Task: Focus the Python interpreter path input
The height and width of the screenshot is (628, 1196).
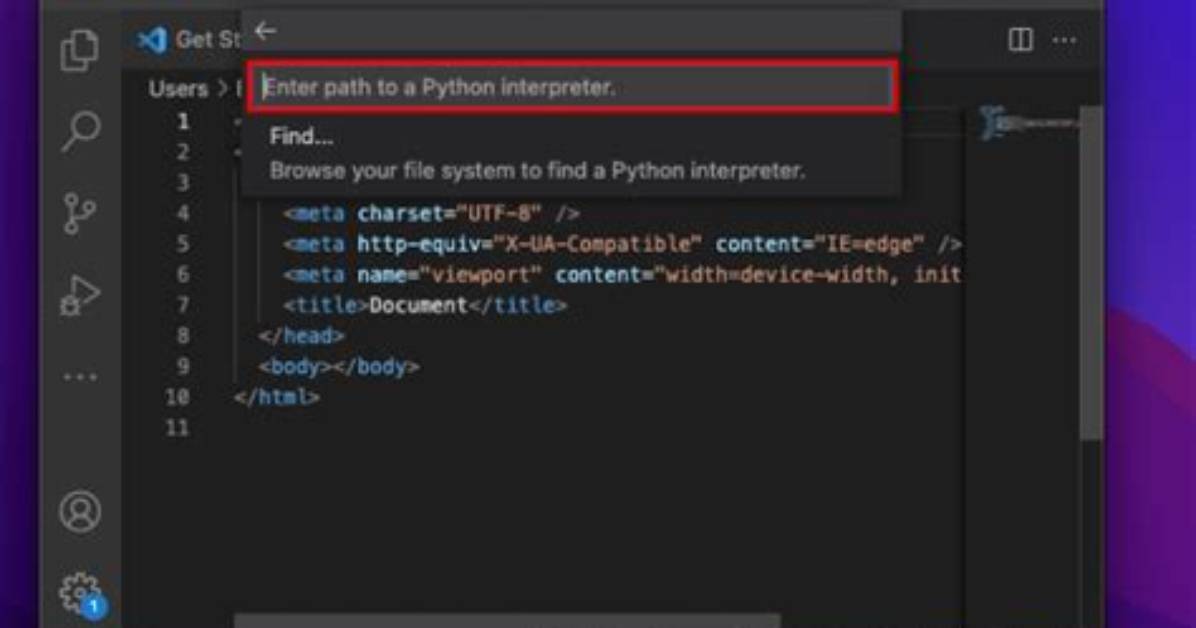Action: pyautogui.click(x=572, y=87)
